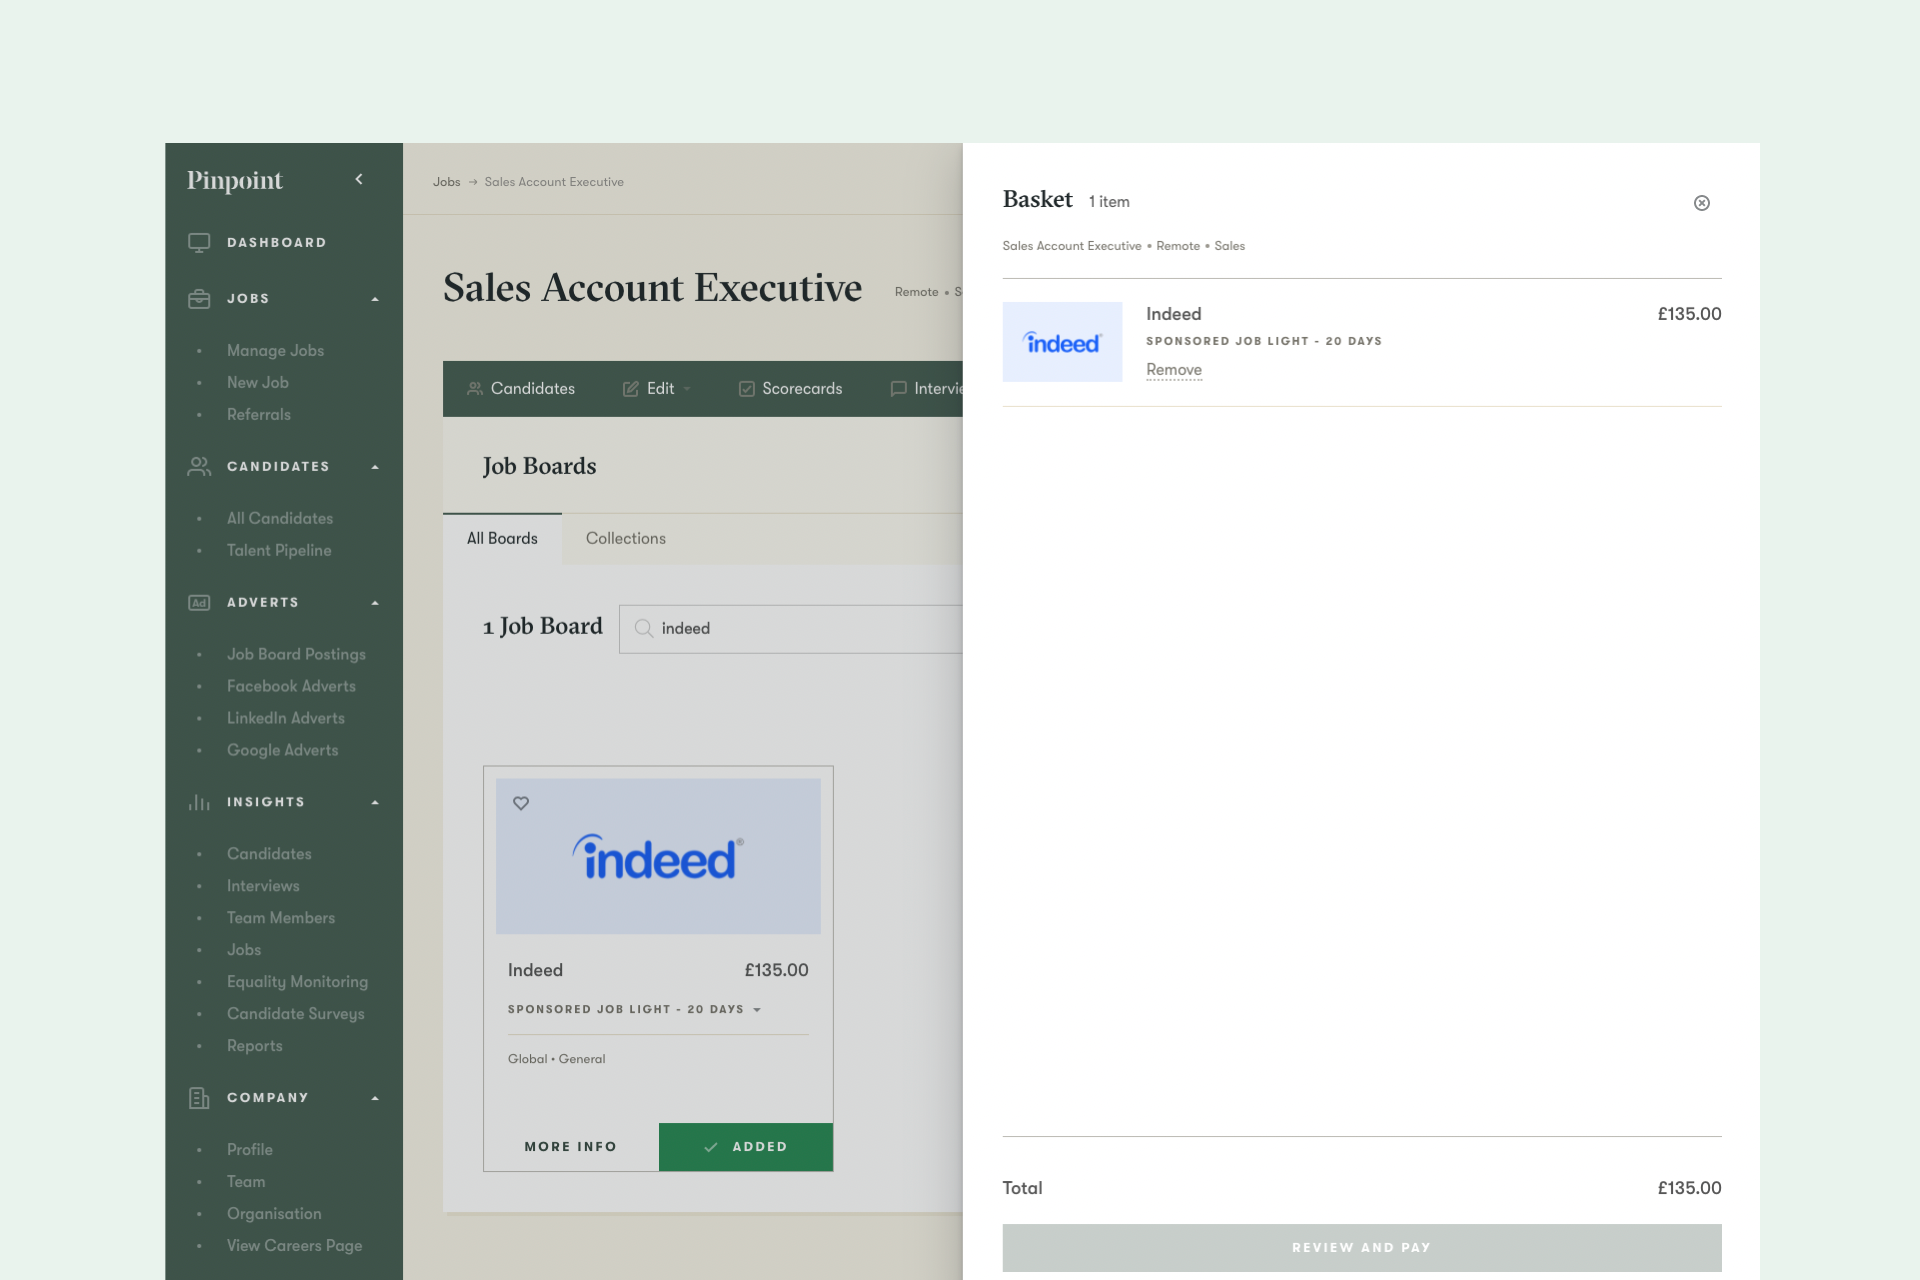Click the Company building icon
Image resolution: width=1920 pixels, height=1280 pixels.
[x=199, y=1098]
